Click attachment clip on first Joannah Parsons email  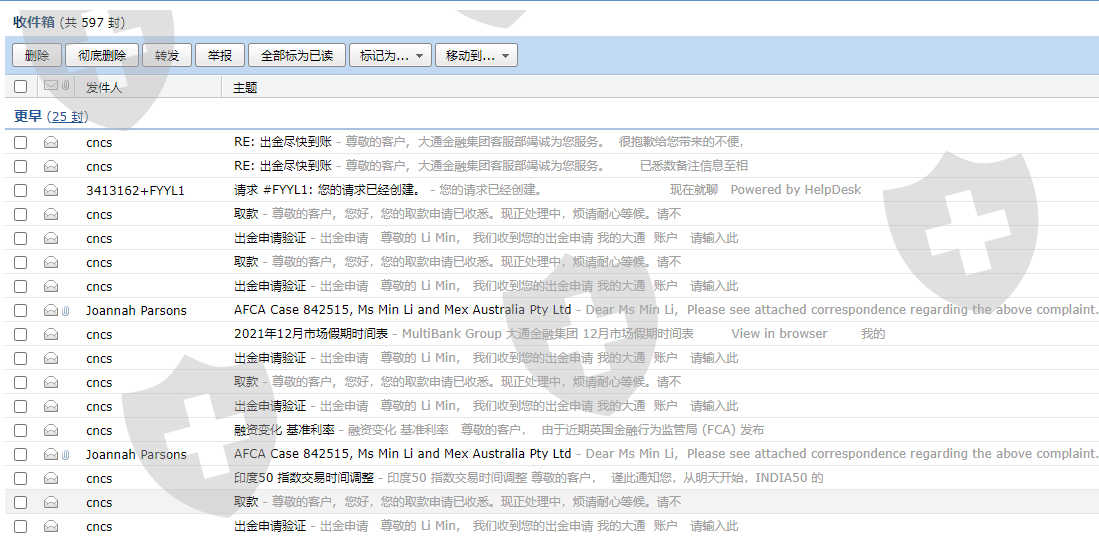coord(66,311)
